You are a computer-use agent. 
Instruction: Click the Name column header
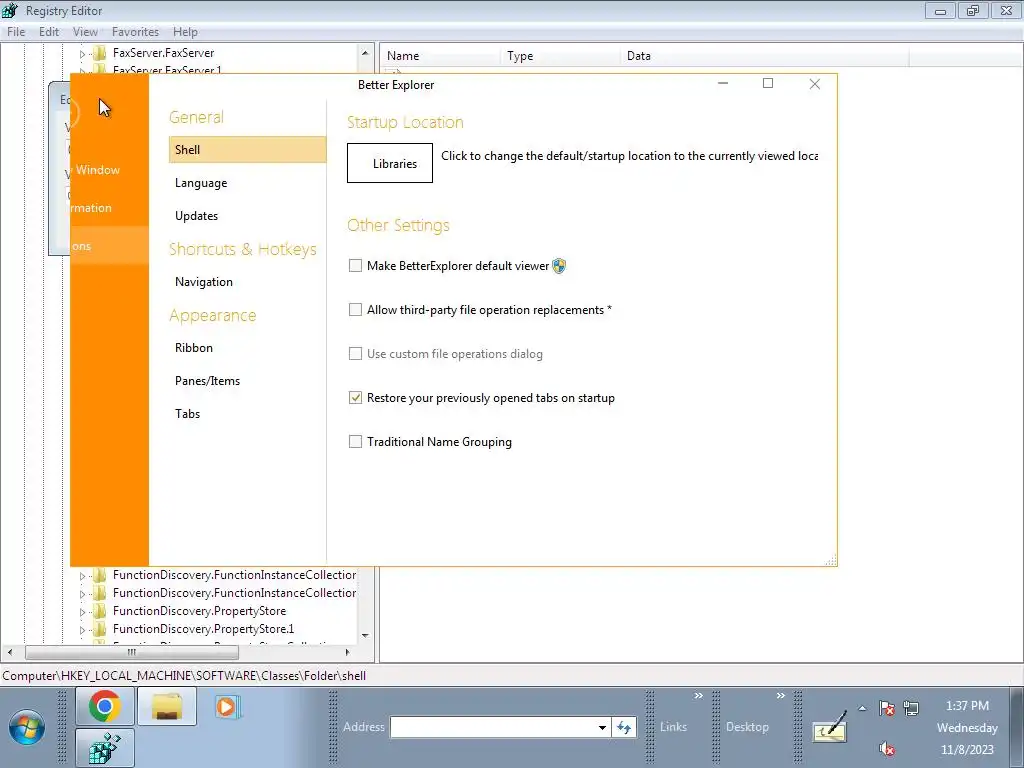pos(440,56)
